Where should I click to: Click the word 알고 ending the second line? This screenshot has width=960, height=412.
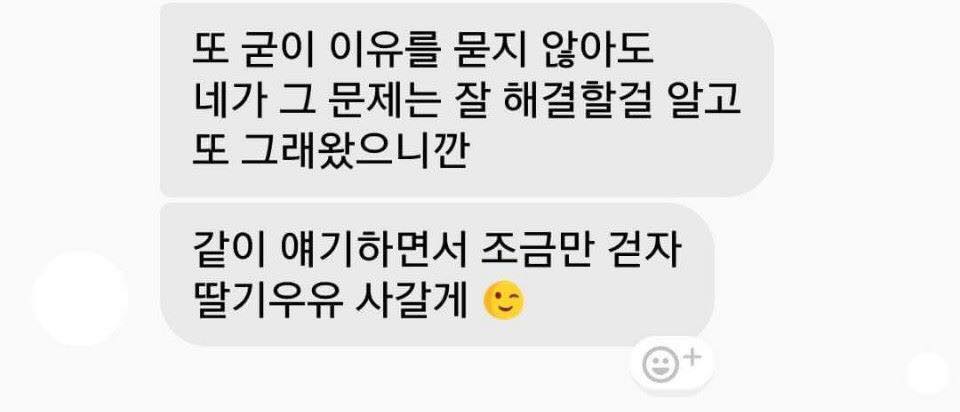(x=705, y=101)
